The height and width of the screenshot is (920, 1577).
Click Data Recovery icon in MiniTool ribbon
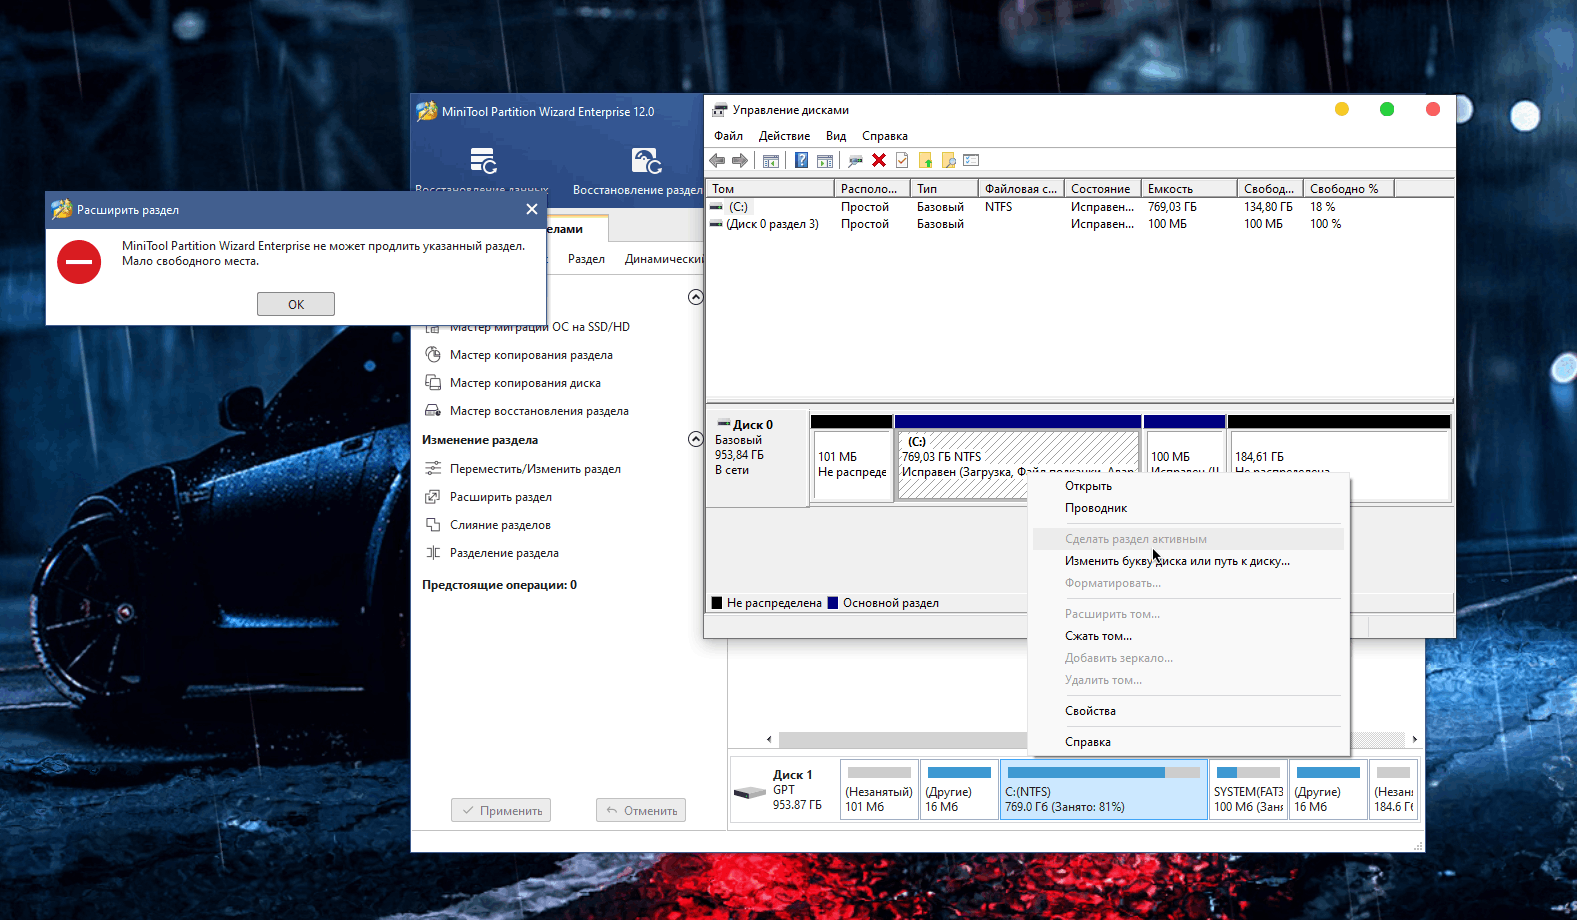[x=483, y=160]
